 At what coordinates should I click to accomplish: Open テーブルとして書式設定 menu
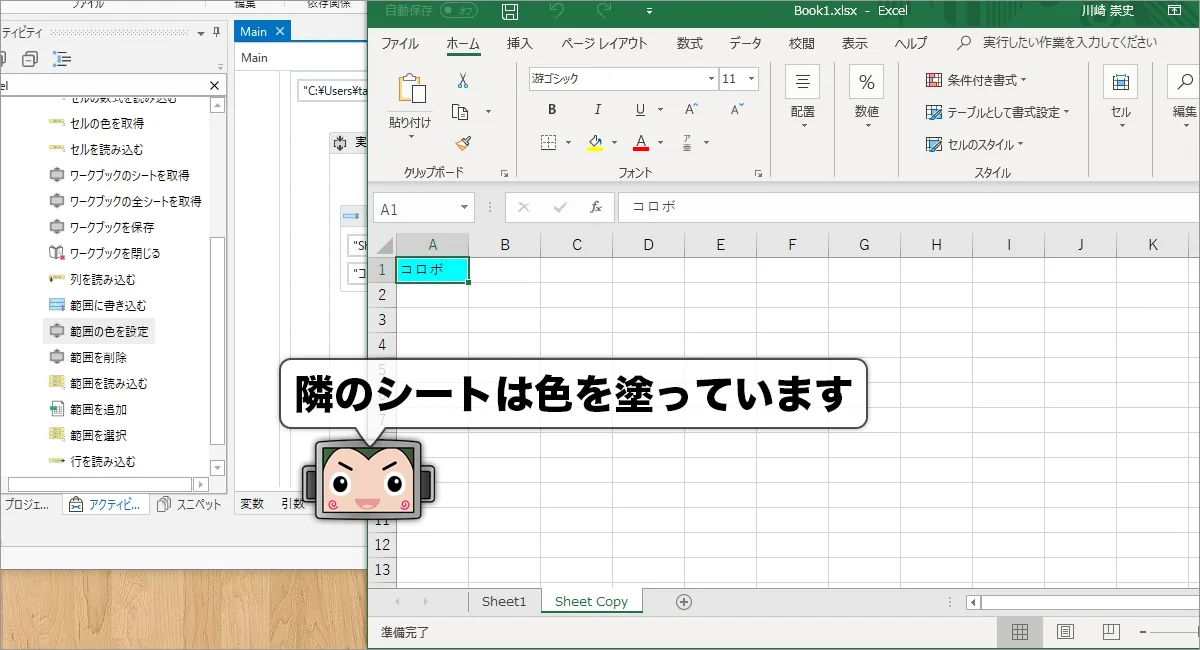click(998, 112)
